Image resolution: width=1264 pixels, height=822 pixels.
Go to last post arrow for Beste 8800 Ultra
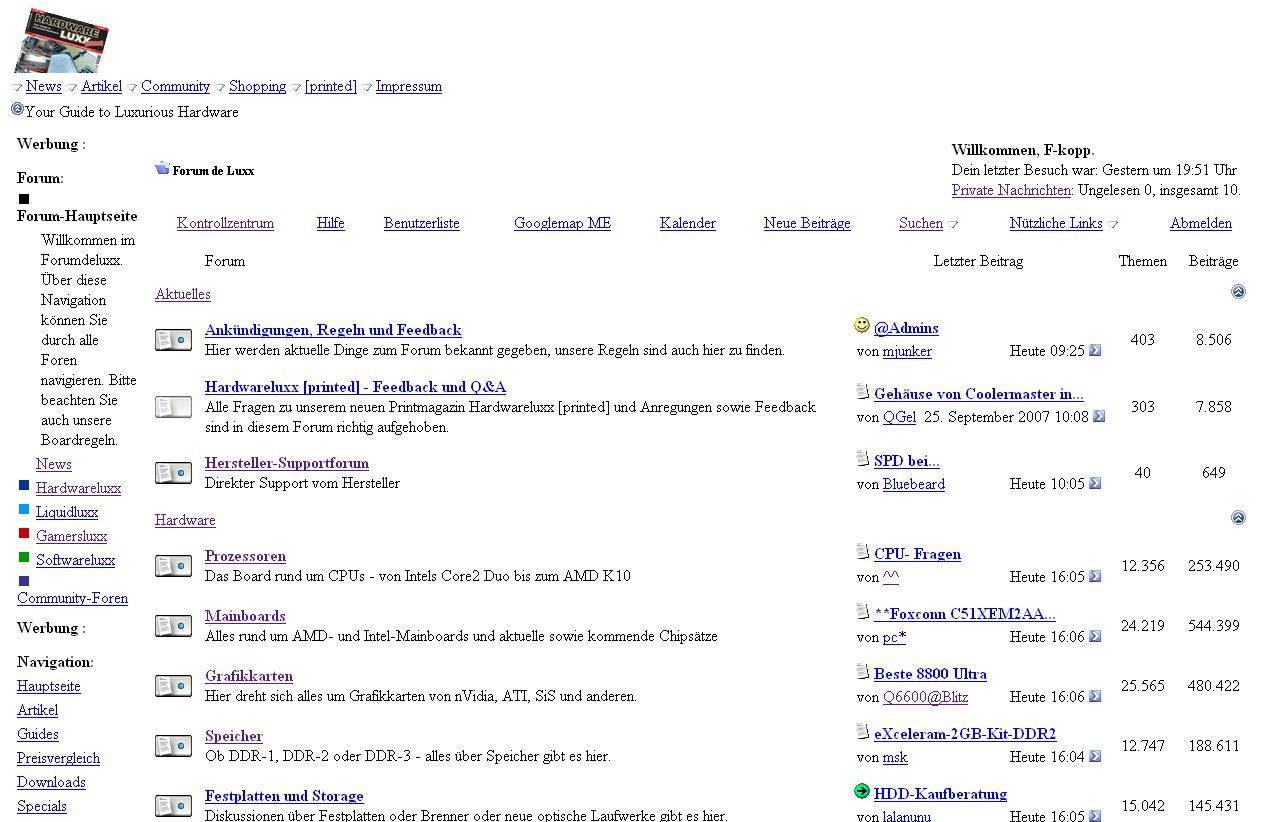tap(1095, 696)
